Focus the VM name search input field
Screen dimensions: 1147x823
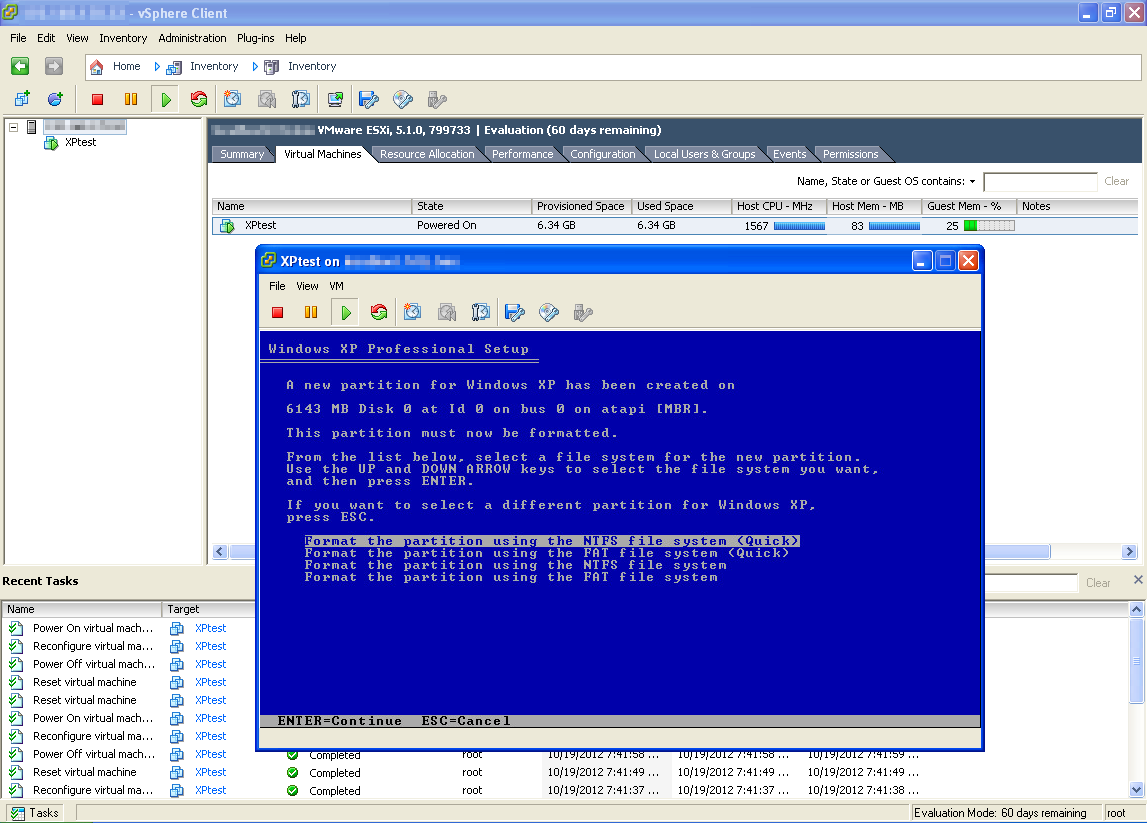pos(1040,181)
